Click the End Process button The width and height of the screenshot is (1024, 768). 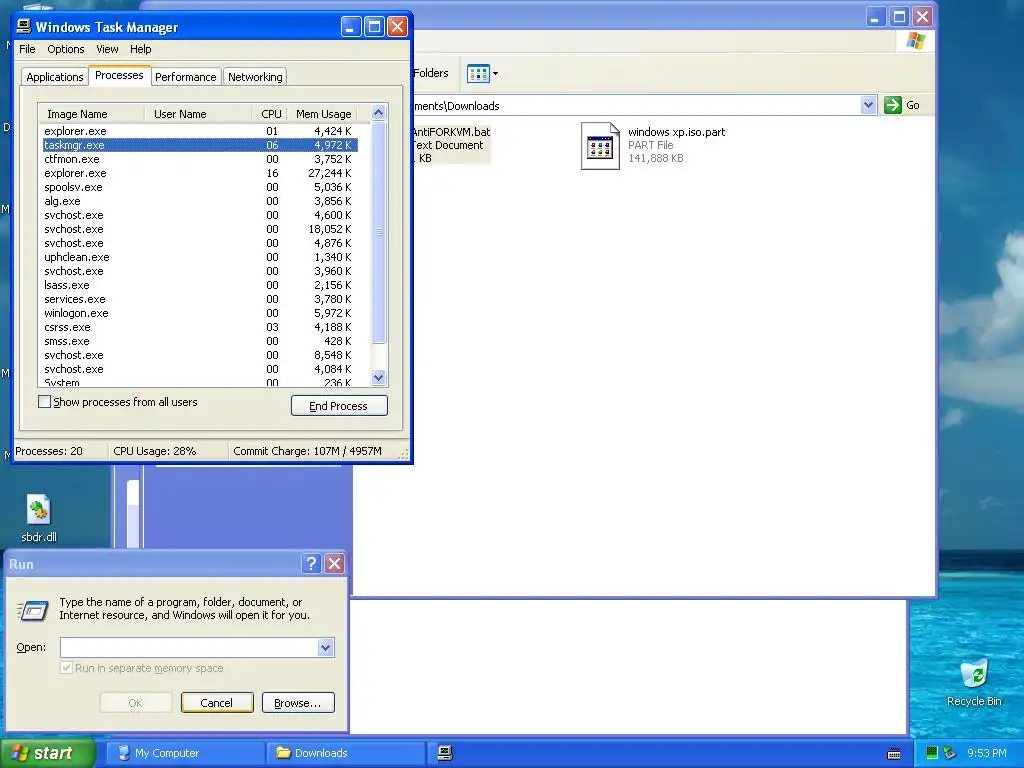(339, 406)
